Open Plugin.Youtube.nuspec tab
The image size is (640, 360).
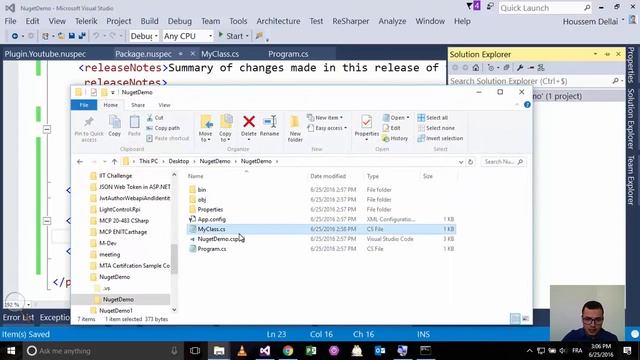(x=45, y=54)
